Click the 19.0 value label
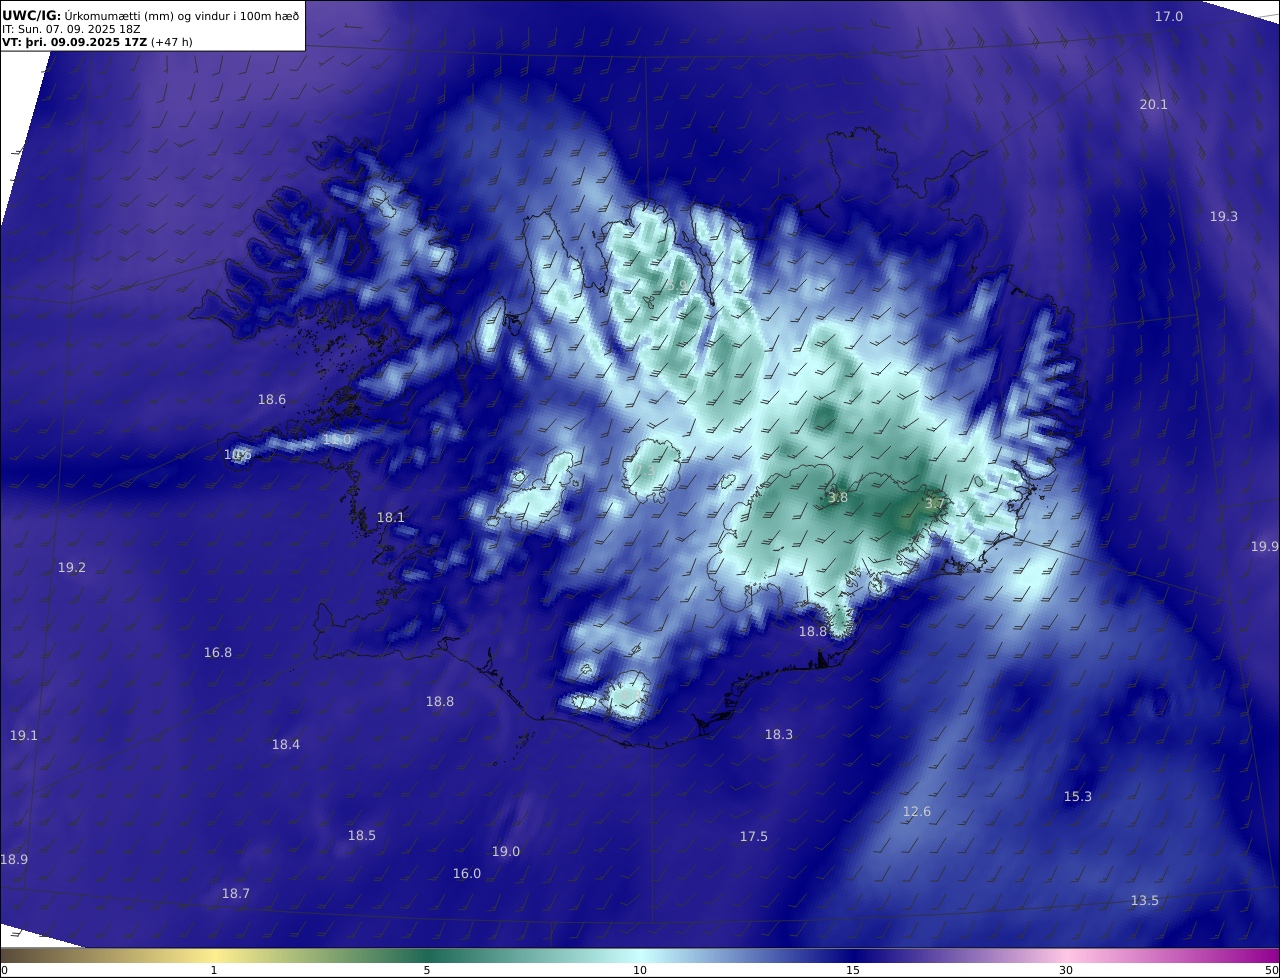Viewport: 1280px width, 978px height. click(505, 852)
